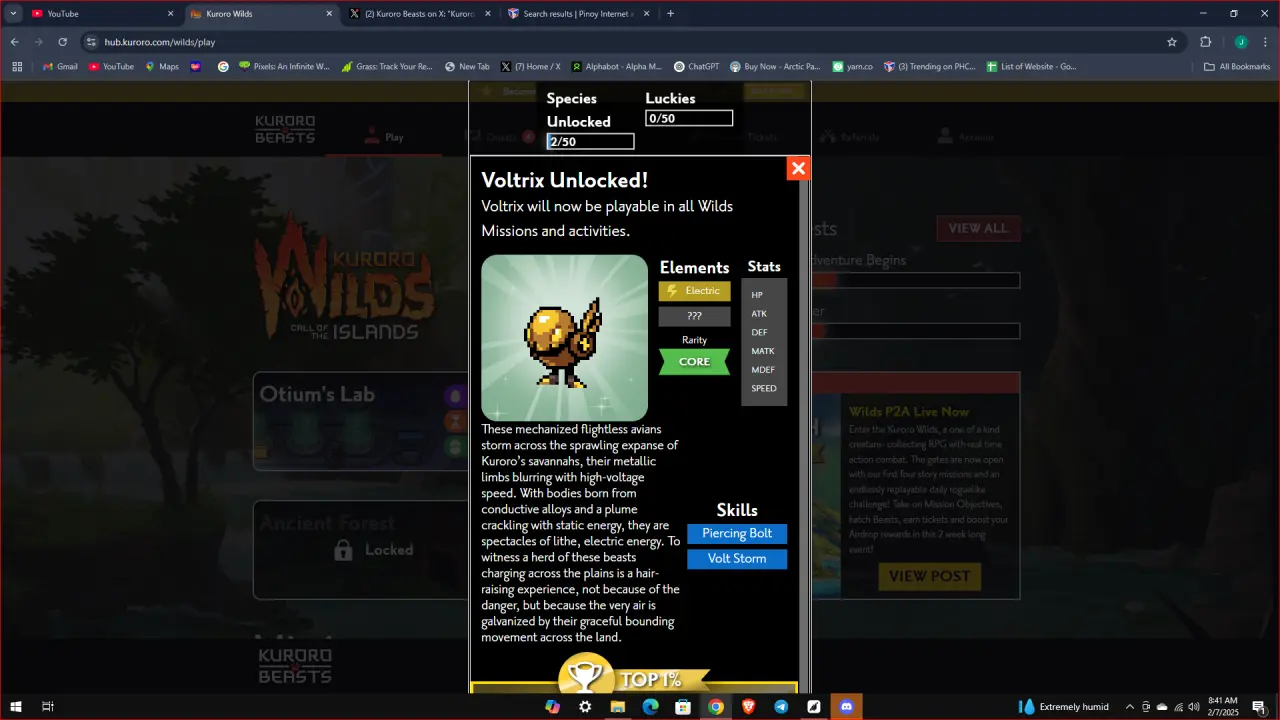Image resolution: width=1280 pixels, height=720 pixels.
Task: Open the Grass: Track Your Re... bookmark
Action: pyautogui.click(x=387, y=67)
